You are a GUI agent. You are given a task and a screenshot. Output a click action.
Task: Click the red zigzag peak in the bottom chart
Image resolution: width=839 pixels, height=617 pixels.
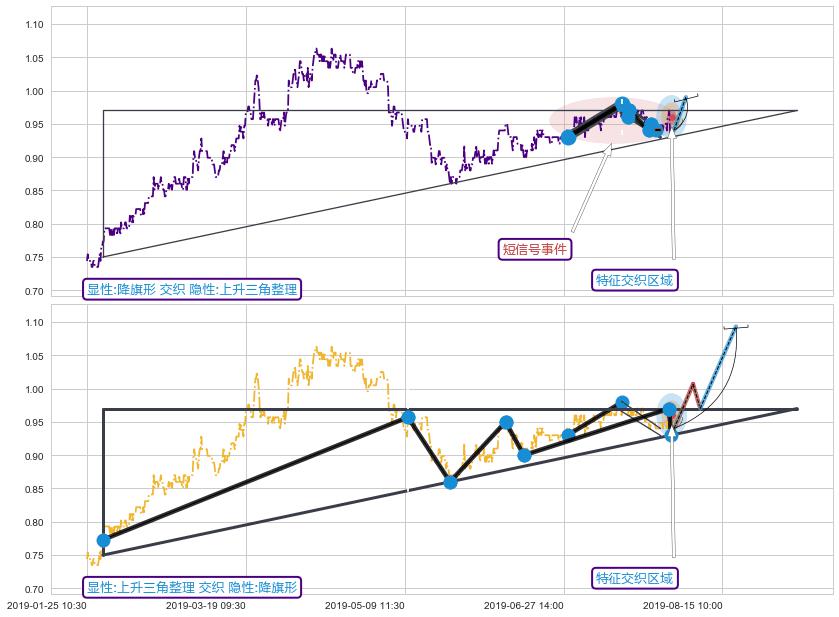[x=692, y=383]
